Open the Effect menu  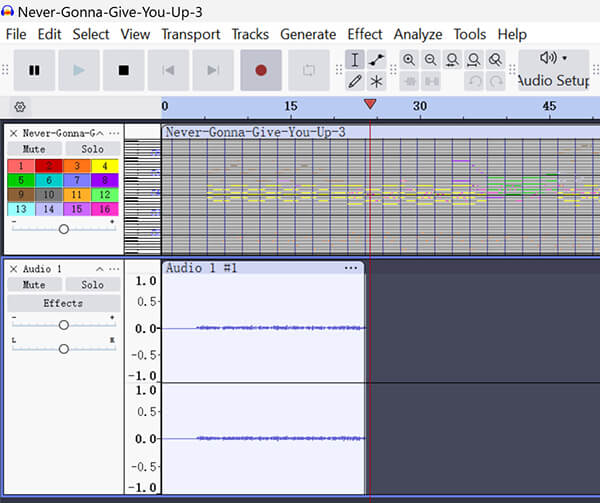coord(365,34)
